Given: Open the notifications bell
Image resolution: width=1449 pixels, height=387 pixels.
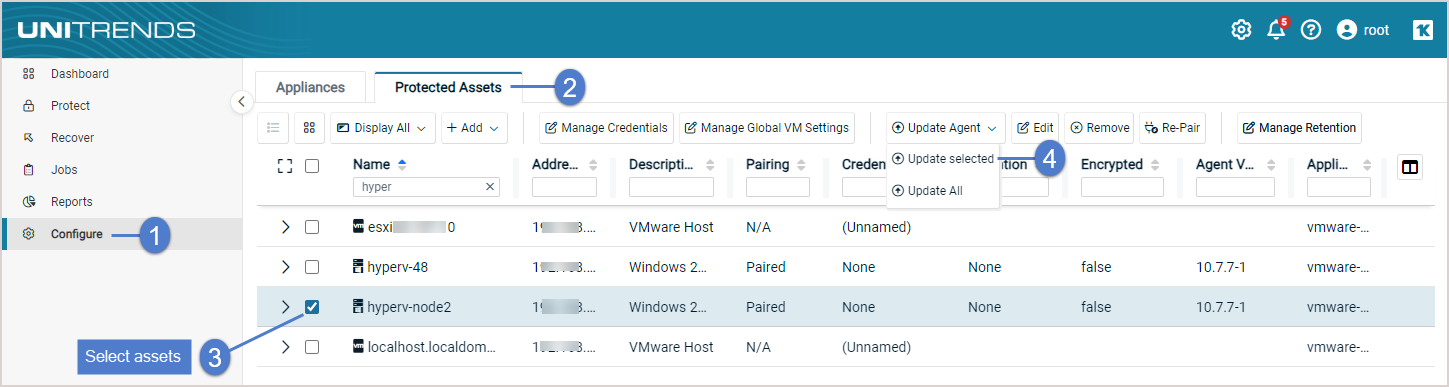Looking at the screenshot, I should 1276,30.
